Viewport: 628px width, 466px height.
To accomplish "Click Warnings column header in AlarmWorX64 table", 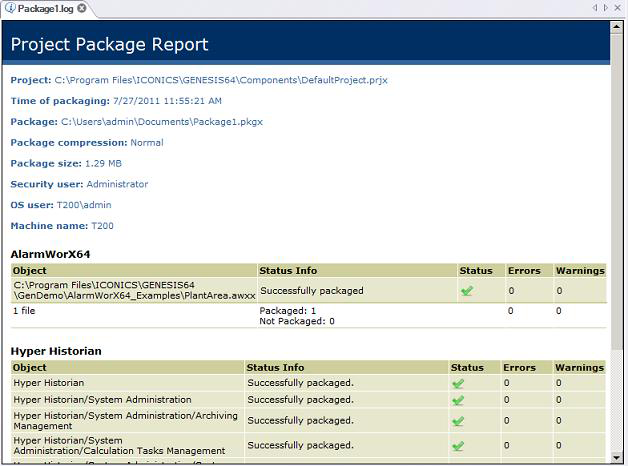I will pos(580,271).
